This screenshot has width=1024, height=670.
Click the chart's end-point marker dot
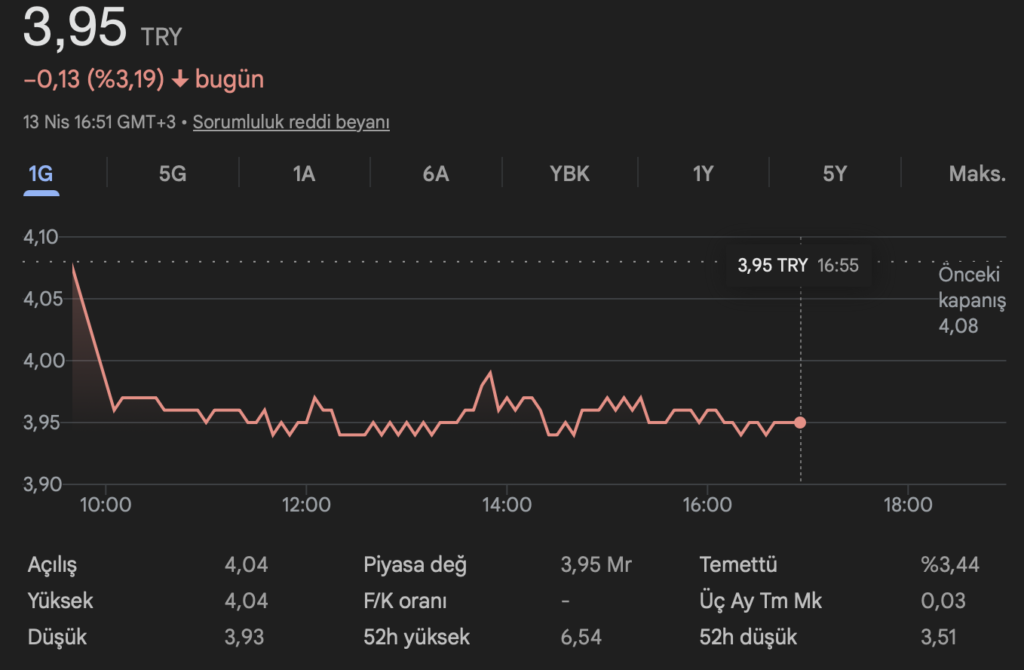800,422
